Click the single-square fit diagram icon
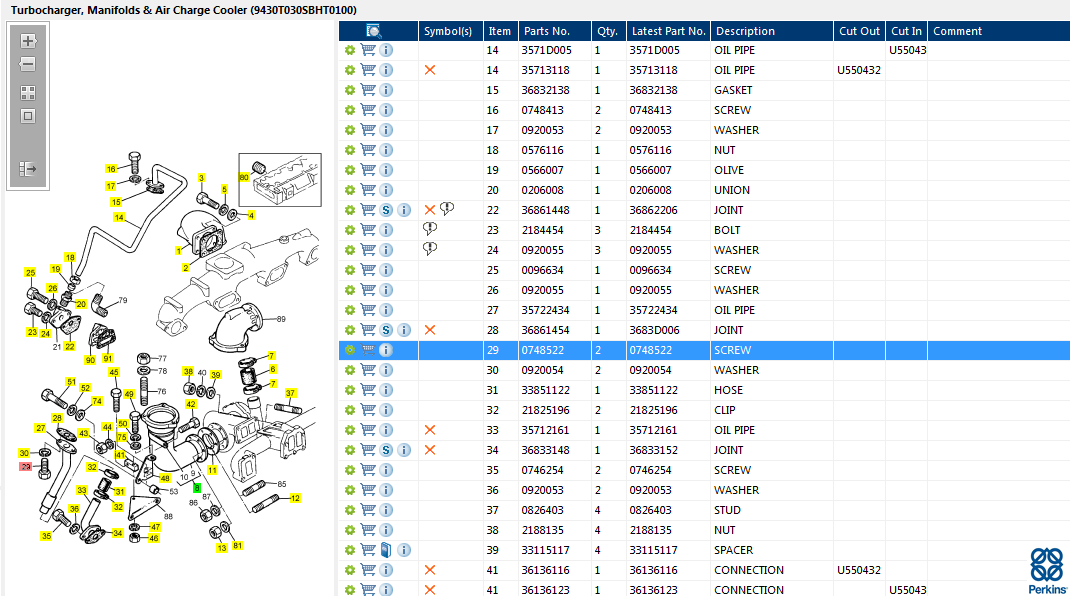Viewport: 1070px width, 596px height. (x=28, y=116)
